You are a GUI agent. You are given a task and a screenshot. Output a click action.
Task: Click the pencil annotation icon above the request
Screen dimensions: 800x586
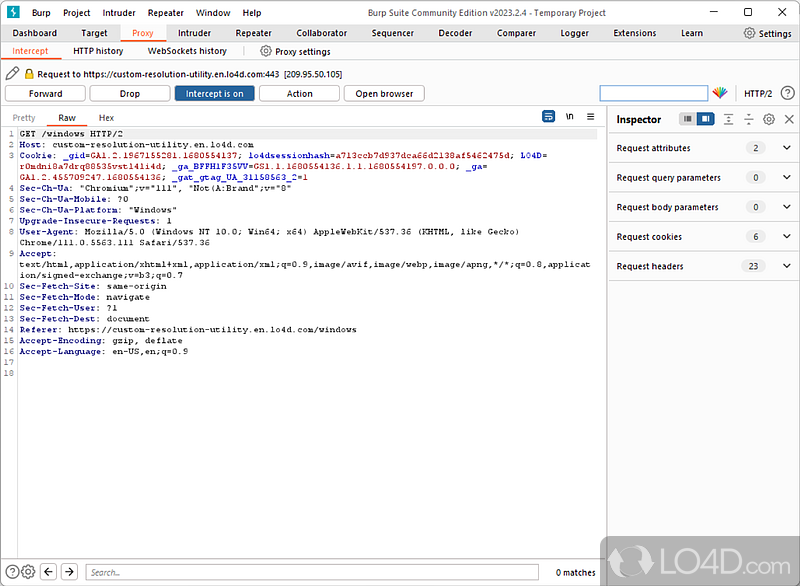tap(12, 72)
